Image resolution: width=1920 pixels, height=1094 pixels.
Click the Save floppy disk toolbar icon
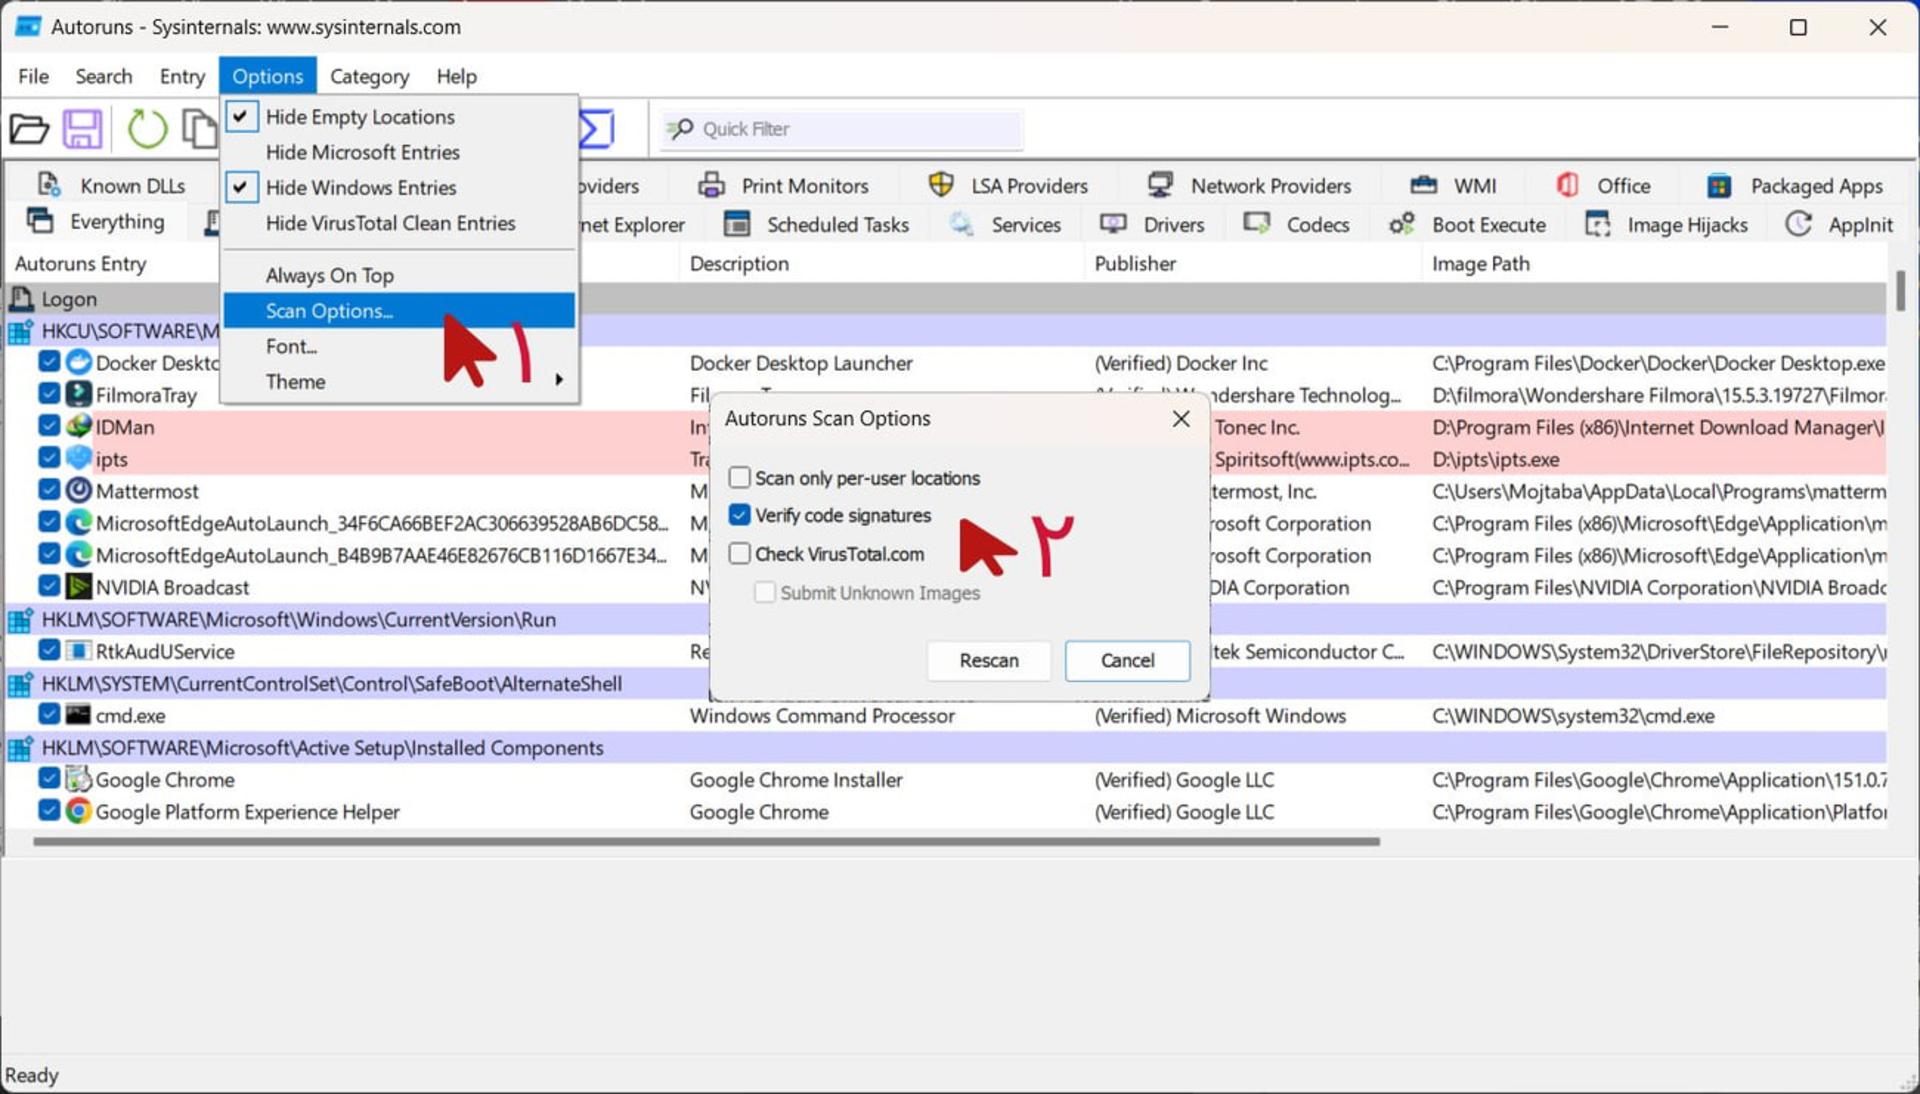tap(82, 129)
